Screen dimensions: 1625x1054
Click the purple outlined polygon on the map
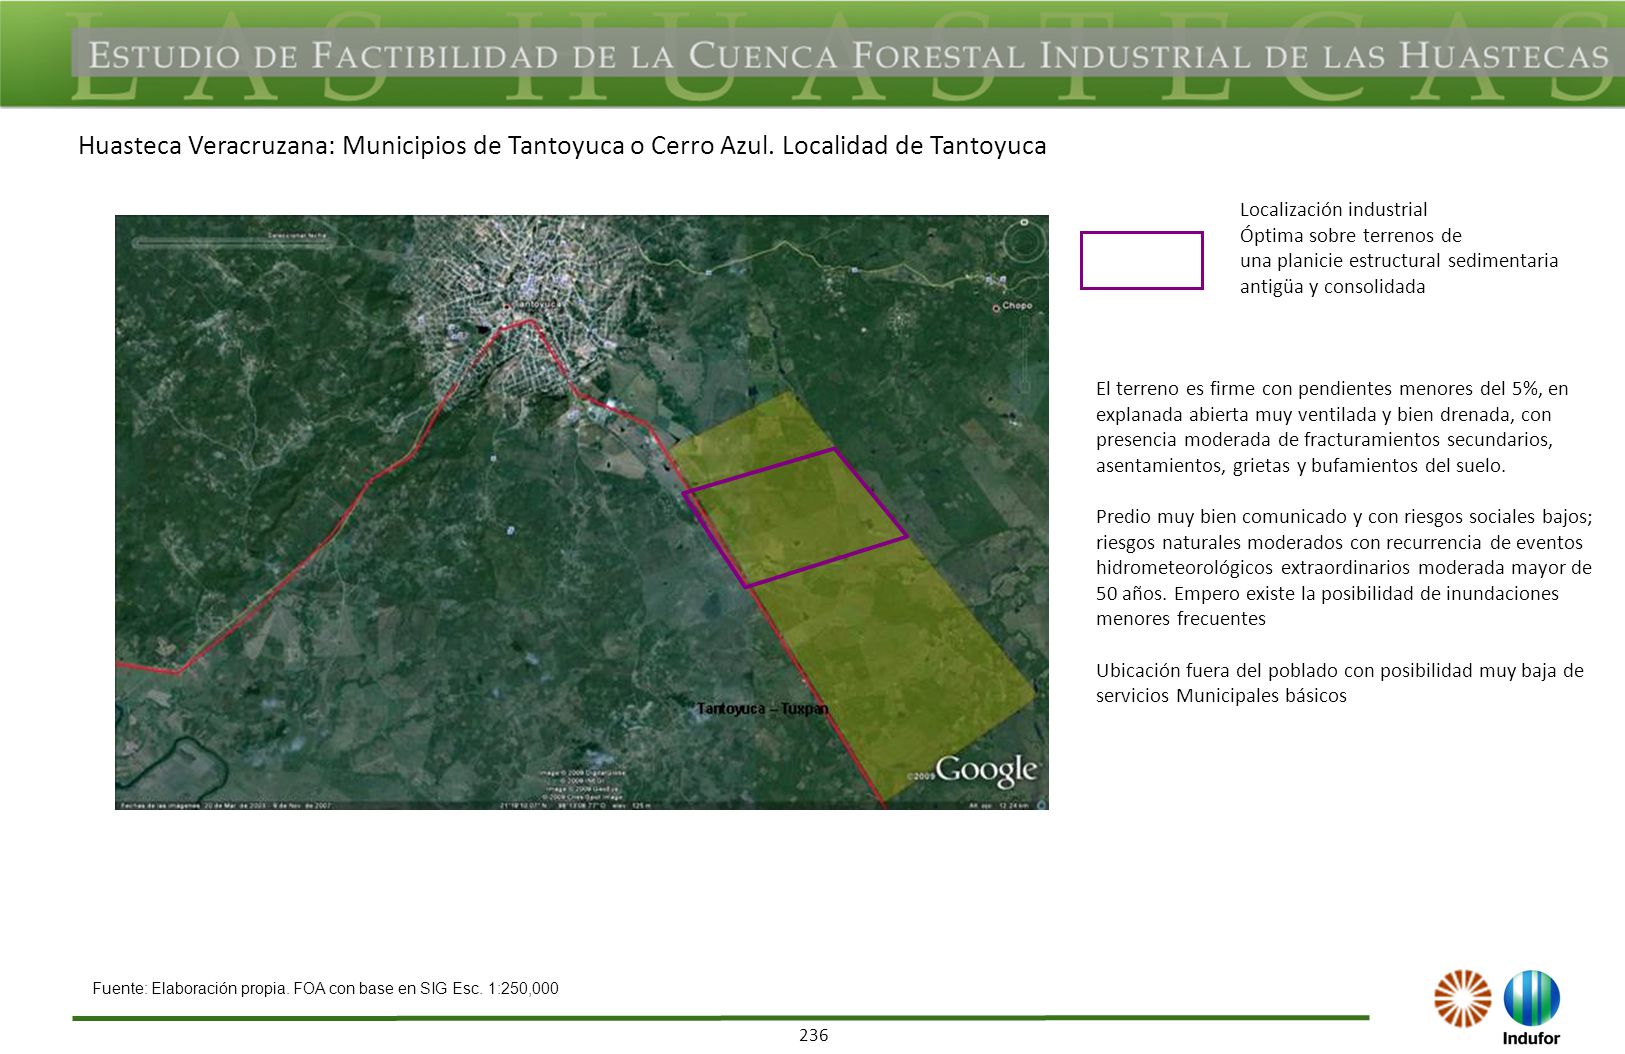[x=795, y=516]
